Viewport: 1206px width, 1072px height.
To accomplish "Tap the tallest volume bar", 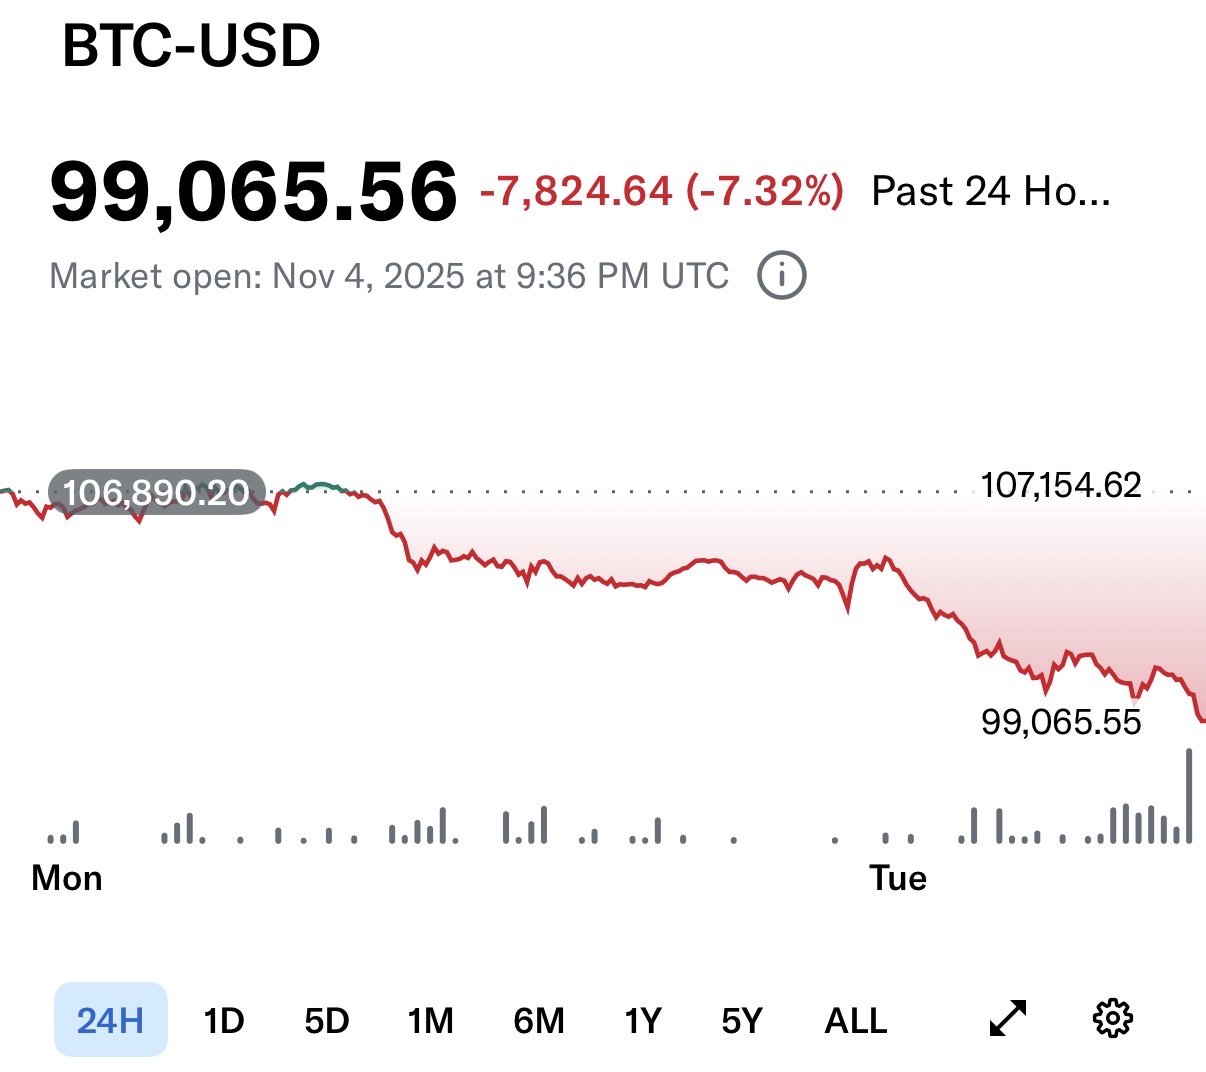I will click(1189, 796).
